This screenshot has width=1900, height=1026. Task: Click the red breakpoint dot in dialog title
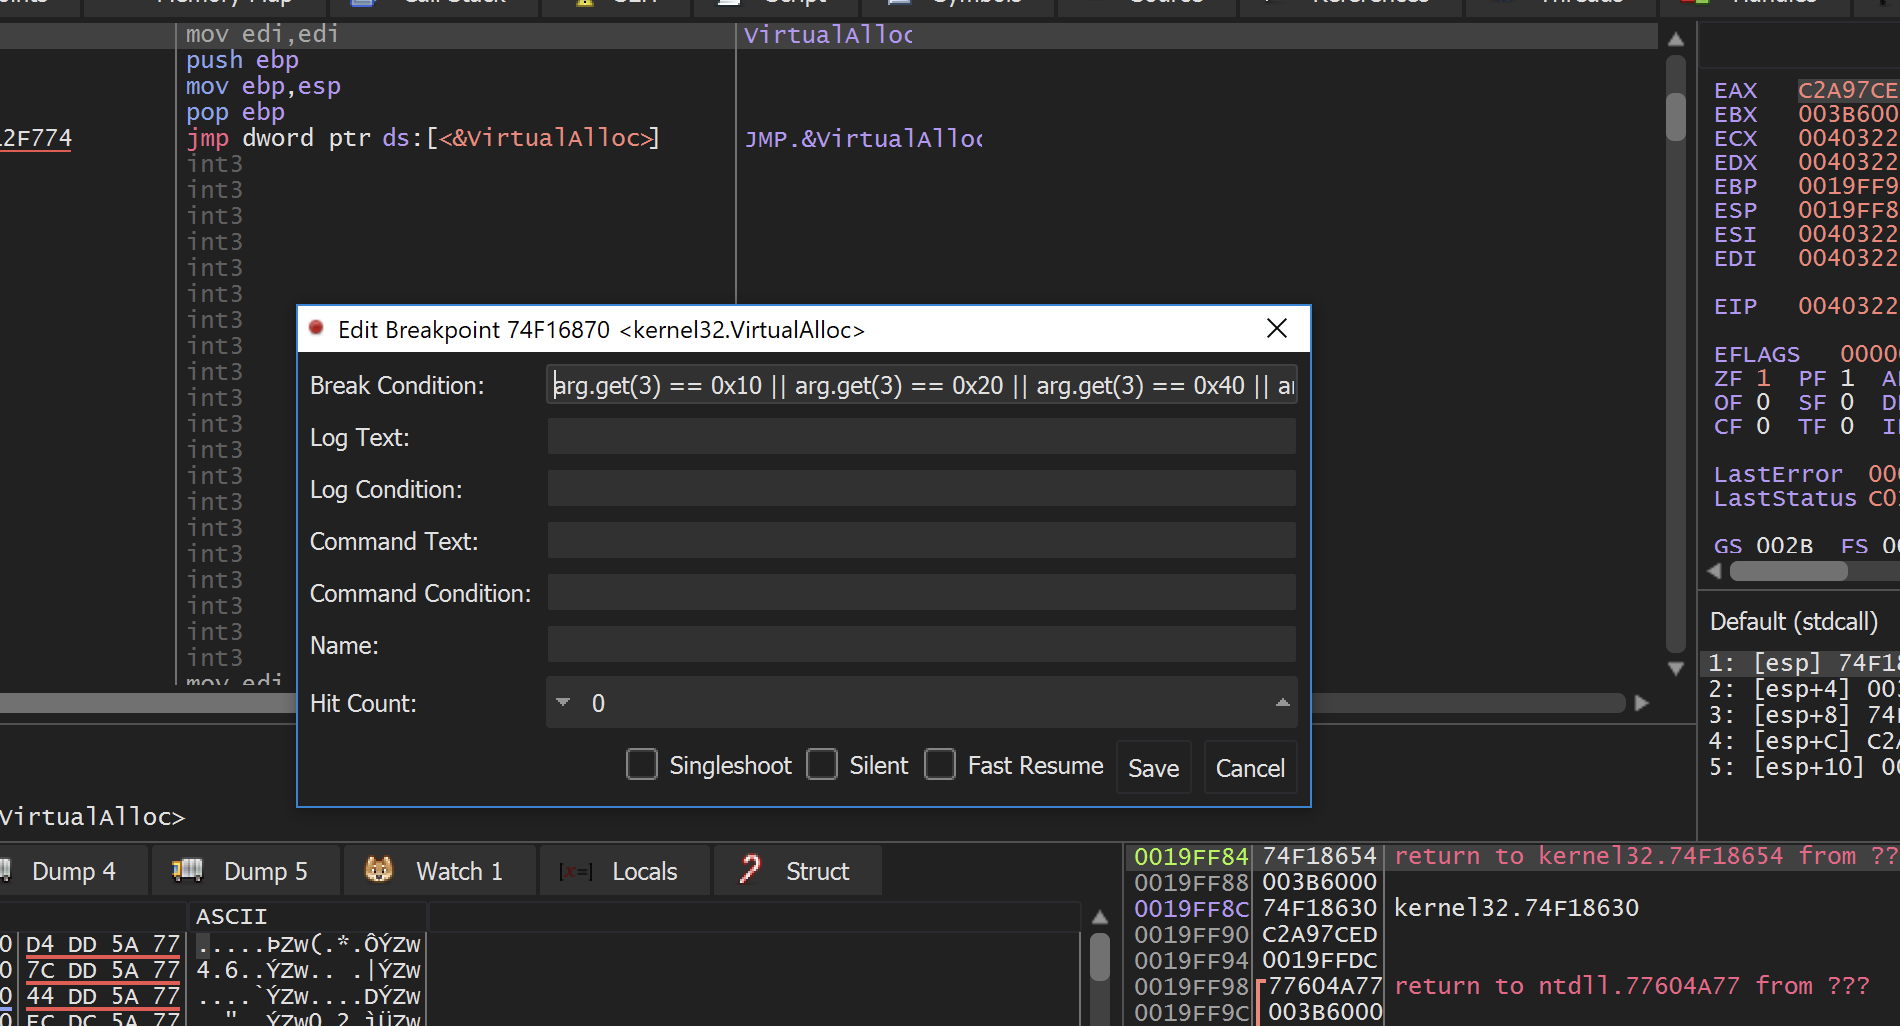click(x=316, y=328)
